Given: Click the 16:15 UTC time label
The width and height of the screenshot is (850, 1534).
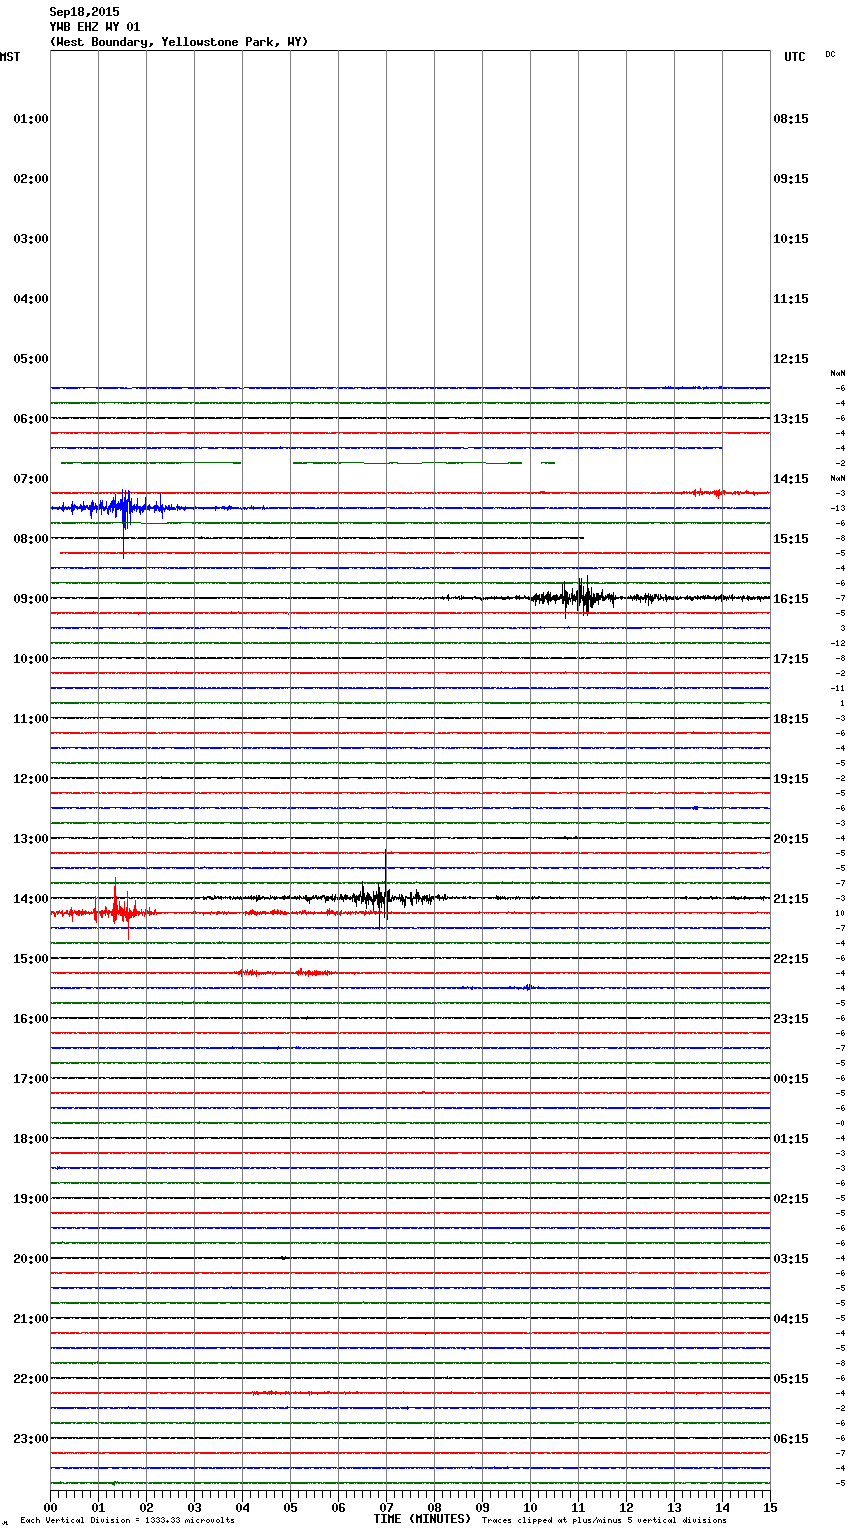Looking at the screenshot, I should 791,599.
